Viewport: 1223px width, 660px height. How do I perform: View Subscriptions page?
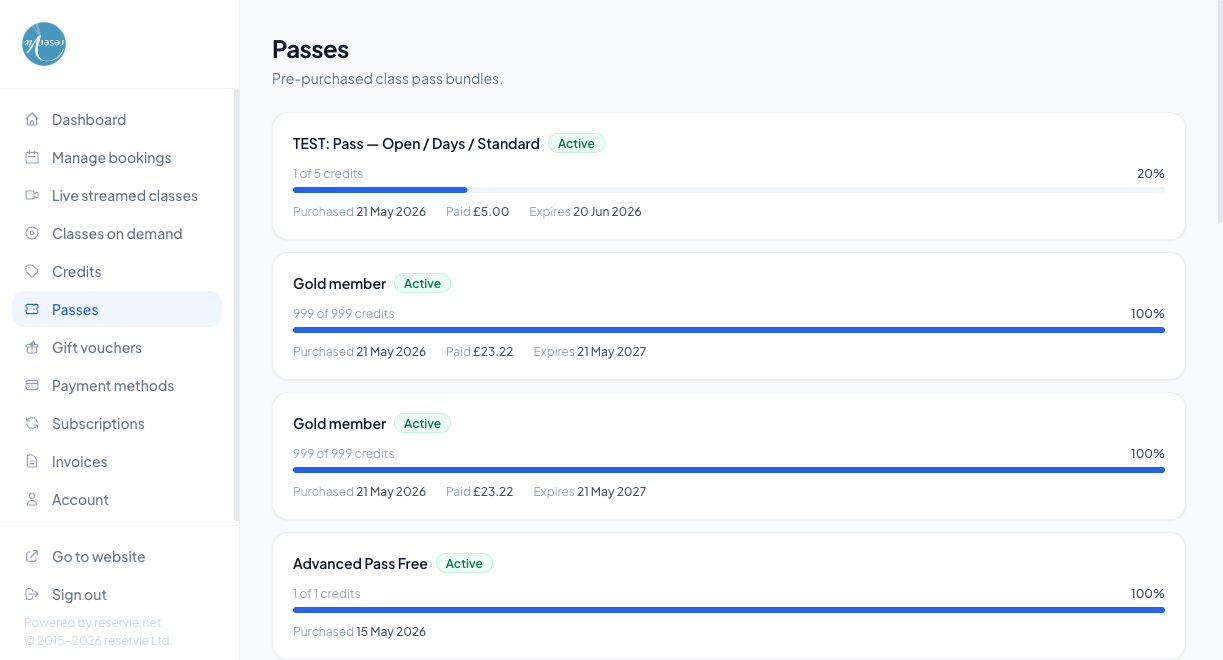coord(117,423)
